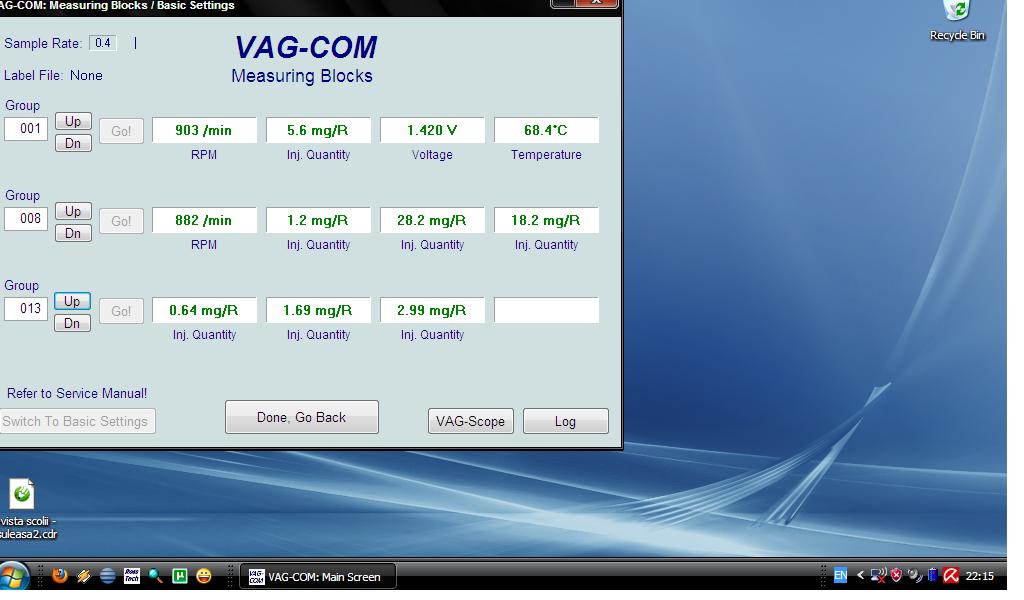Image resolution: width=1024 pixels, height=600 pixels.
Task: Select the 882 /min RPM reading
Action: tap(204, 220)
